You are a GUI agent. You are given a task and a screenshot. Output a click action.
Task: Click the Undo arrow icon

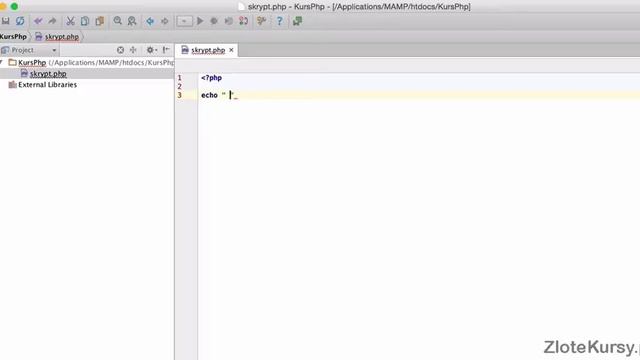[x=38, y=21]
